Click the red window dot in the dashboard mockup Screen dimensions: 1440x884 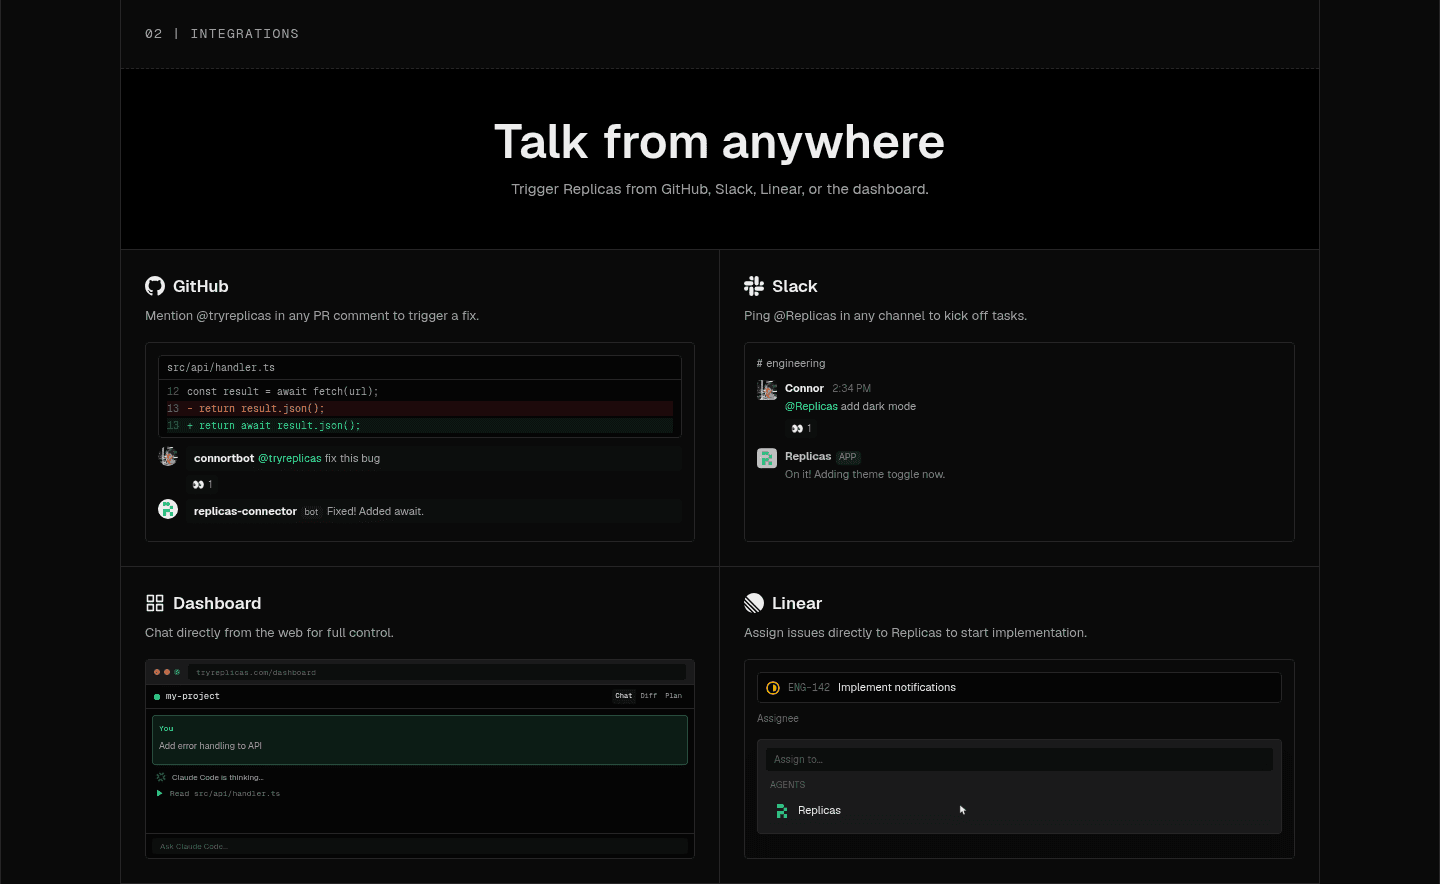click(x=157, y=672)
